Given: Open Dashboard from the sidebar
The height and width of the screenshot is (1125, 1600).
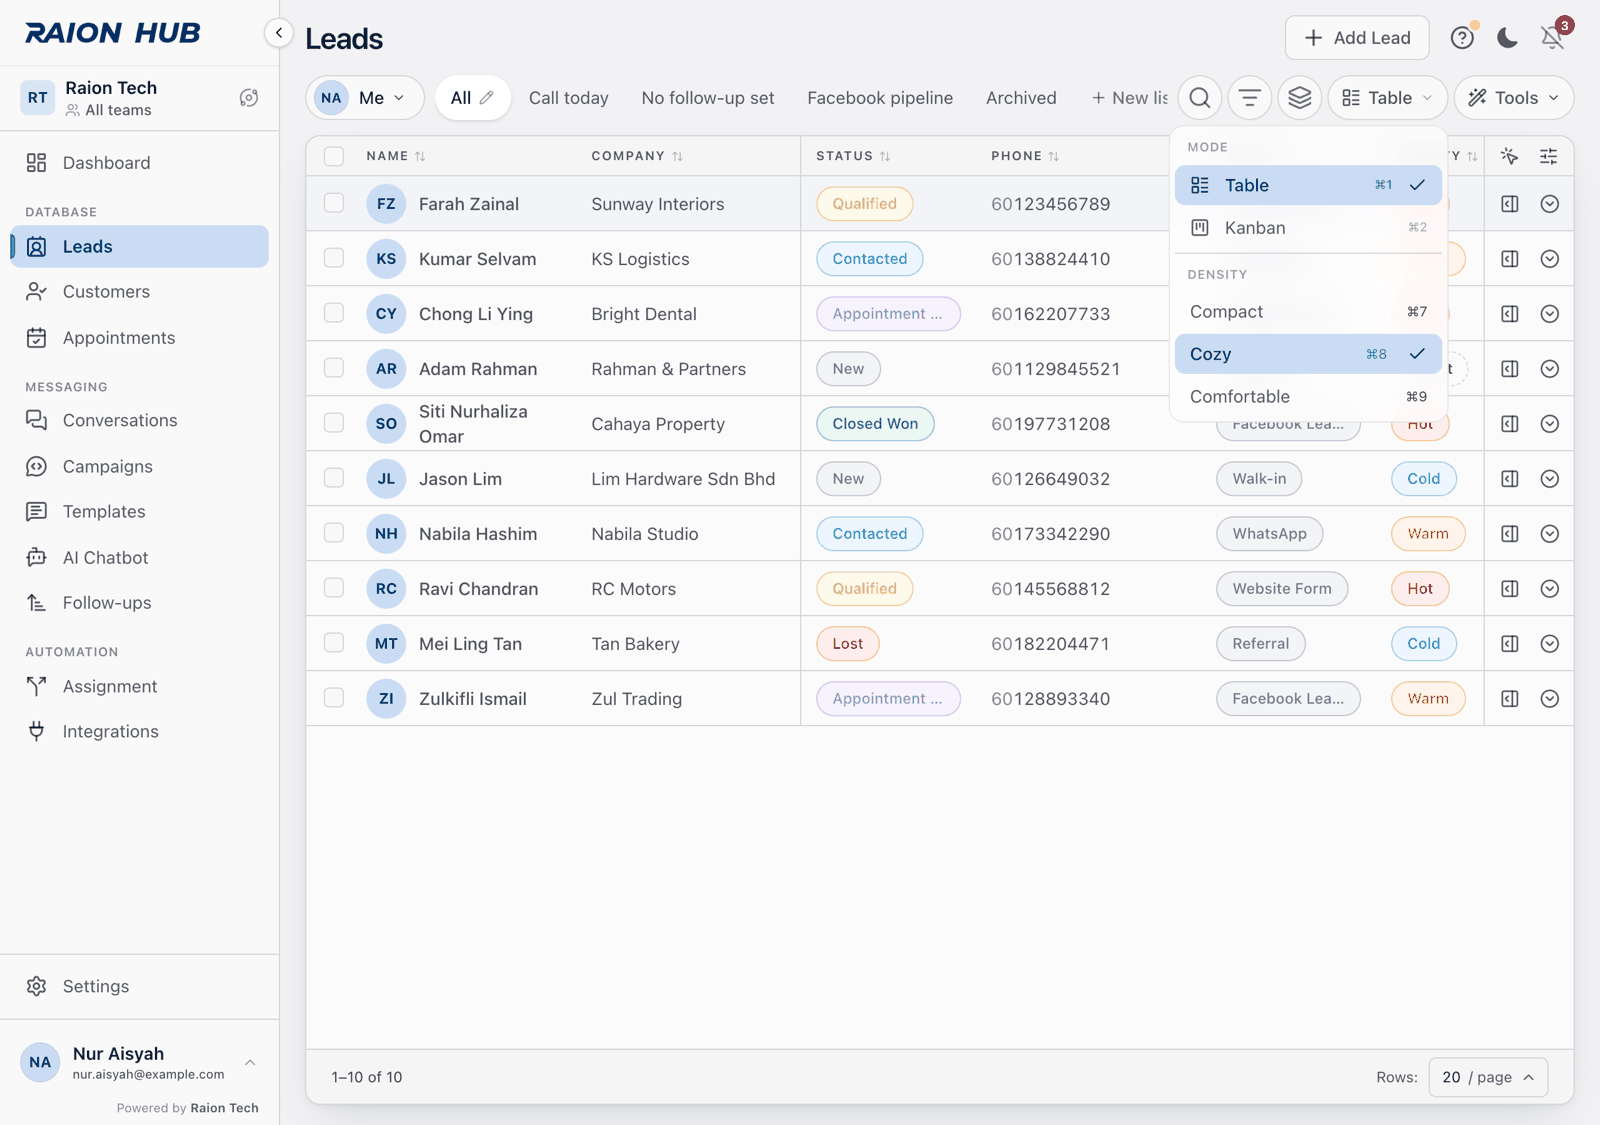Looking at the screenshot, I should point(140,163).
